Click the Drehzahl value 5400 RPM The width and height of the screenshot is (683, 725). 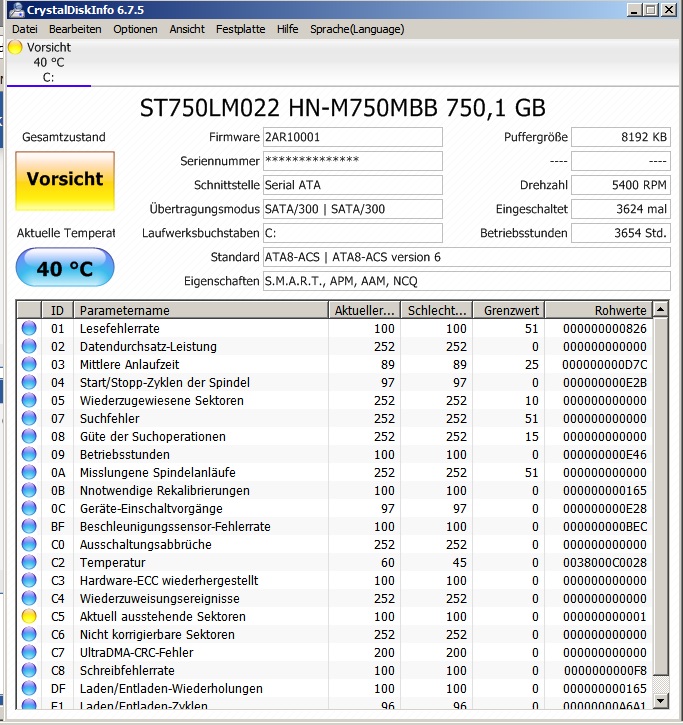pyautogui.click(x=621, y=185)
